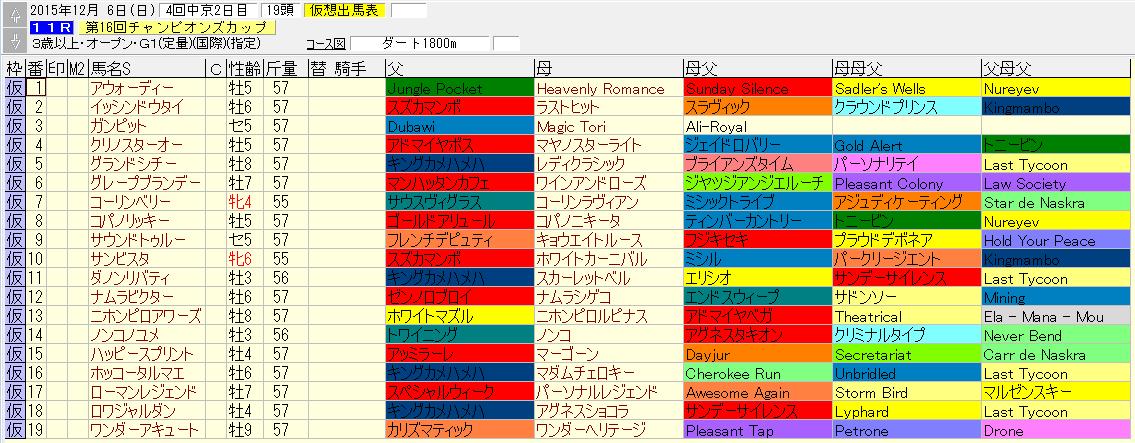Click the Never Bend cell

click(x=1055, y=335)
